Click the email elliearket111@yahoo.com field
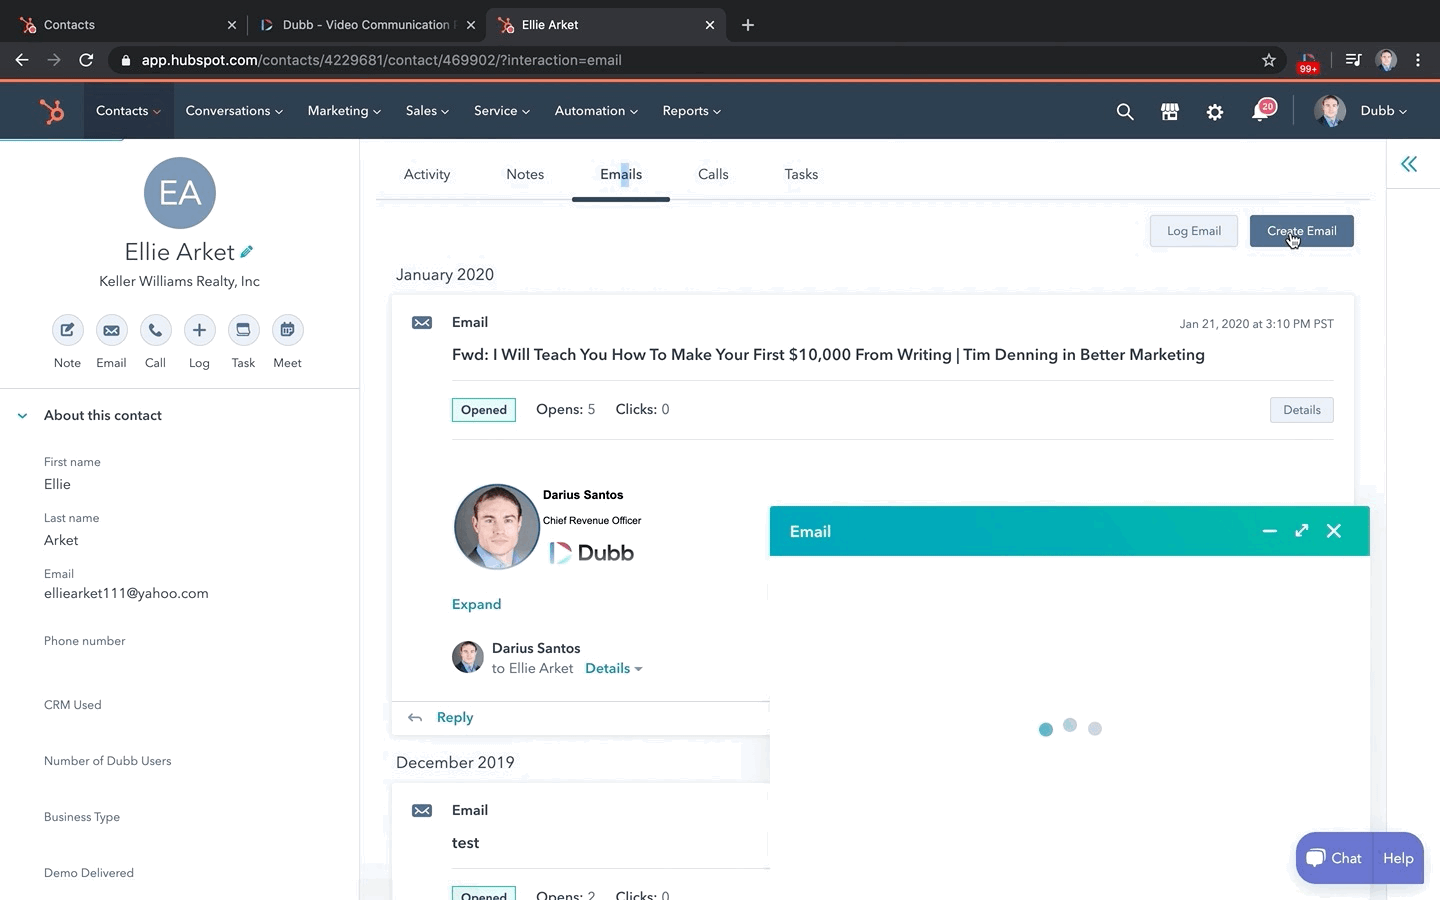Screen dimensions: 1440x900 pyautogui.click(x=126, y=594)
